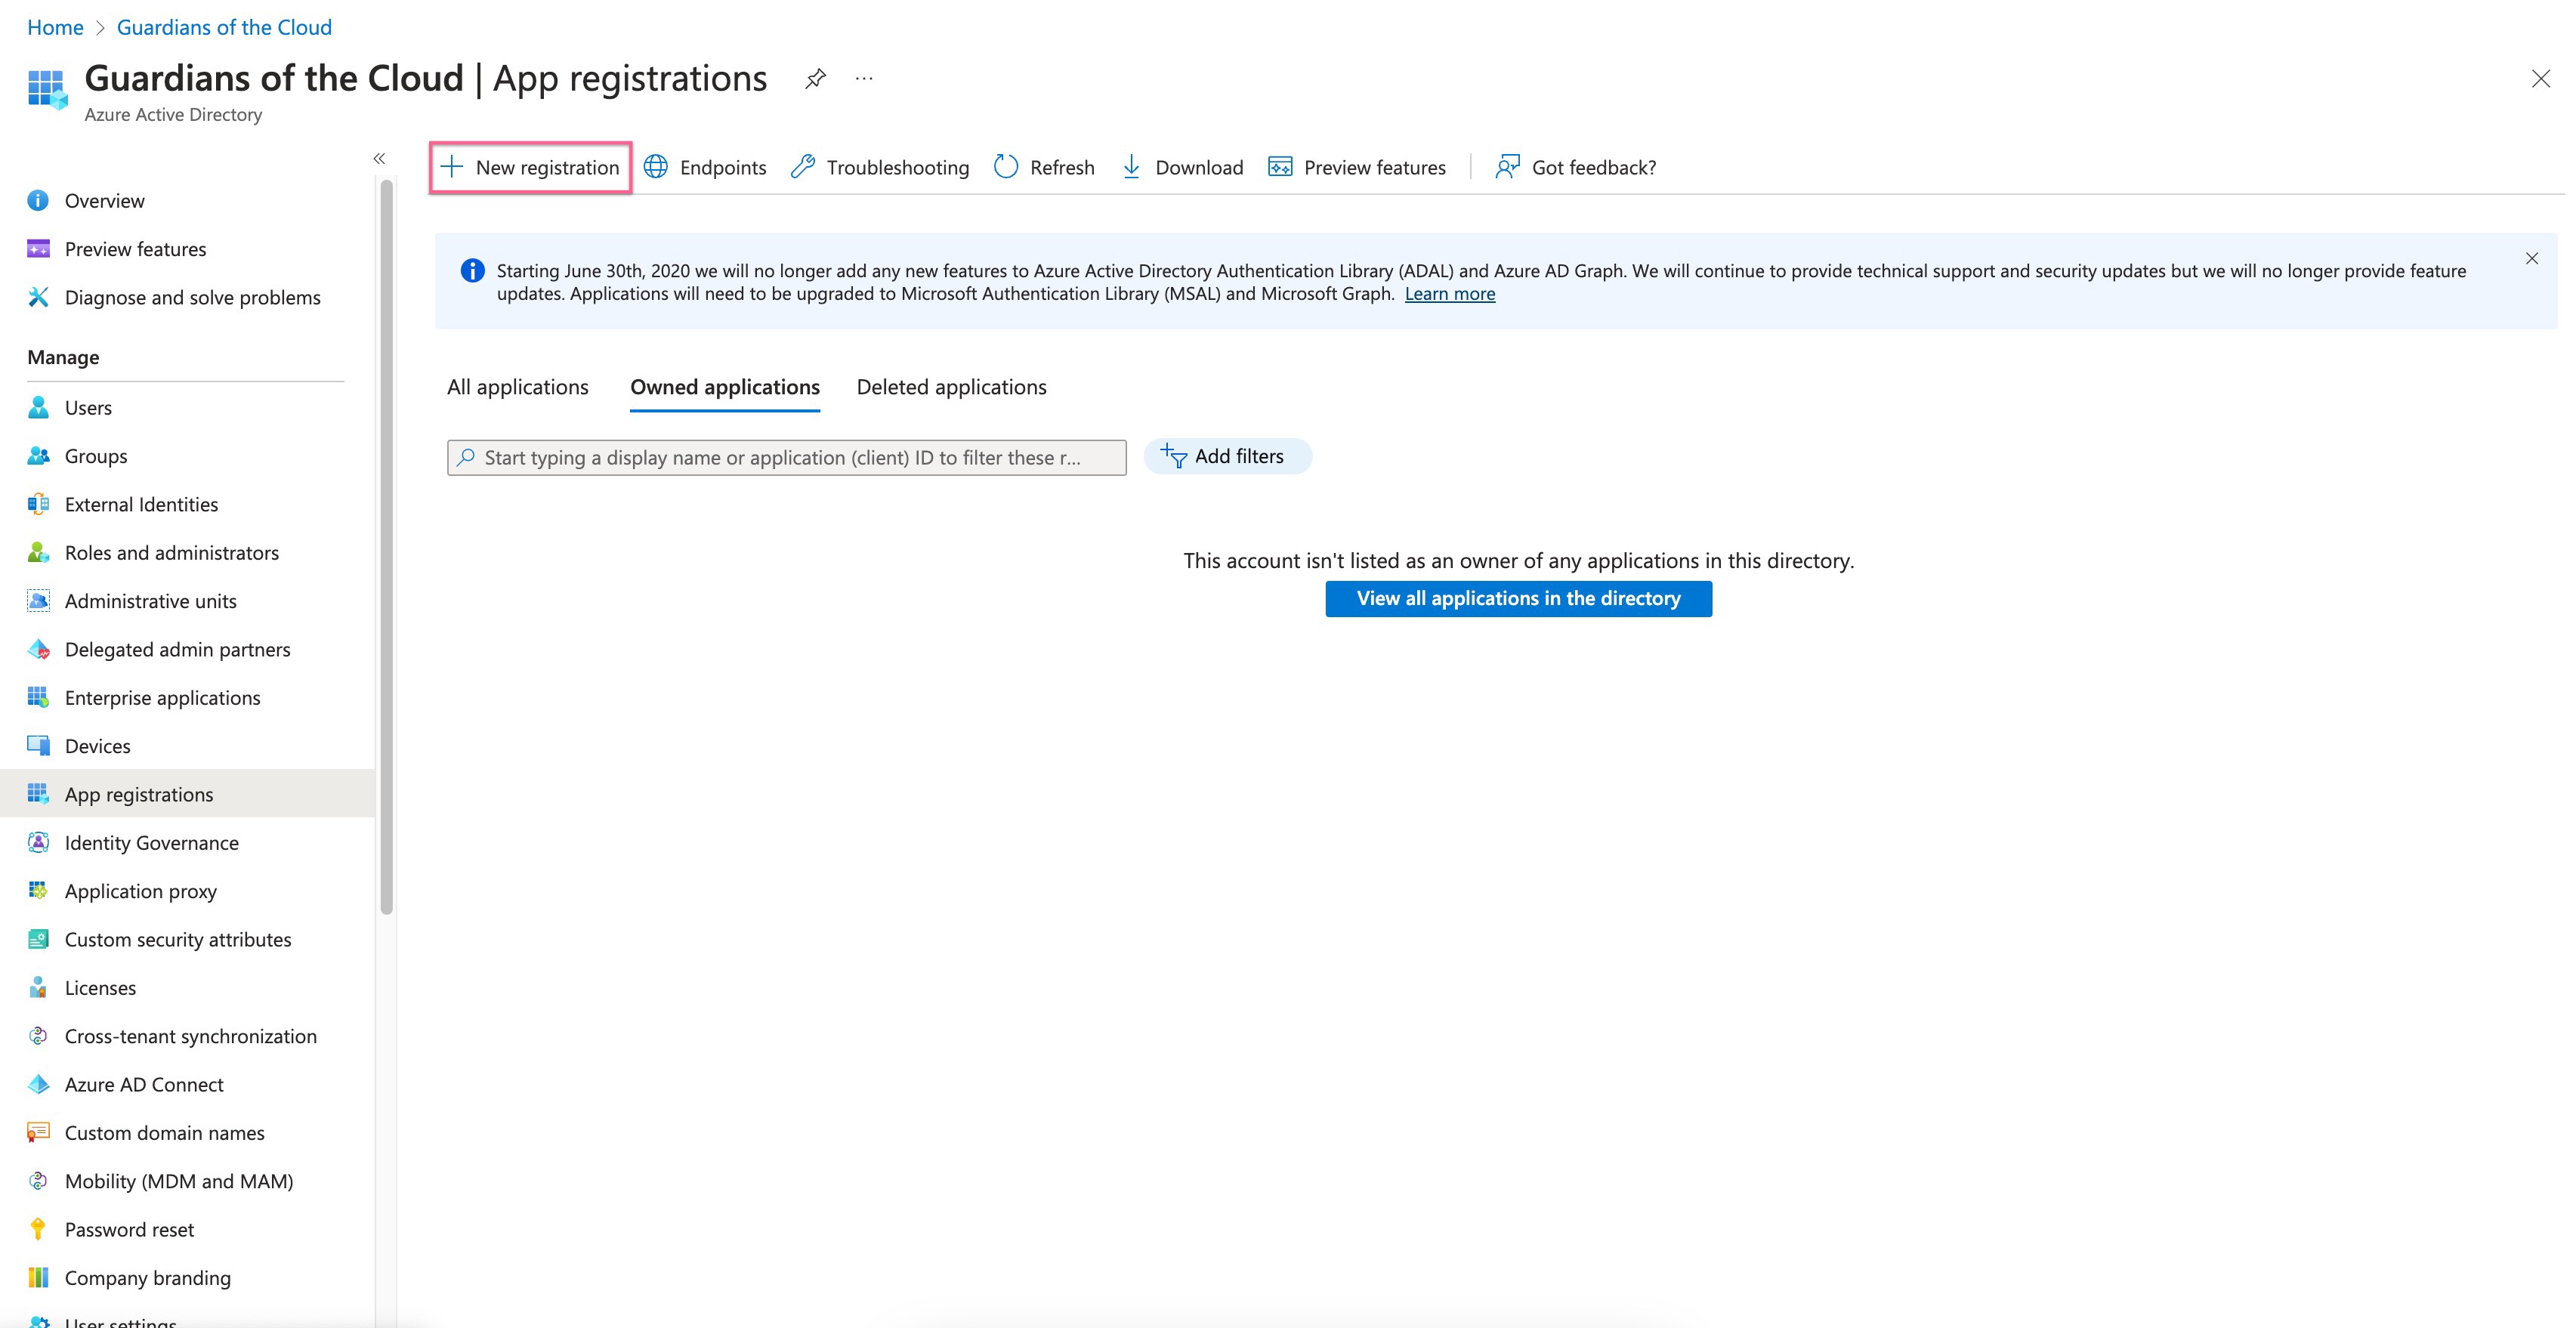Select App registrations in the sidebar

click(138, 794)
